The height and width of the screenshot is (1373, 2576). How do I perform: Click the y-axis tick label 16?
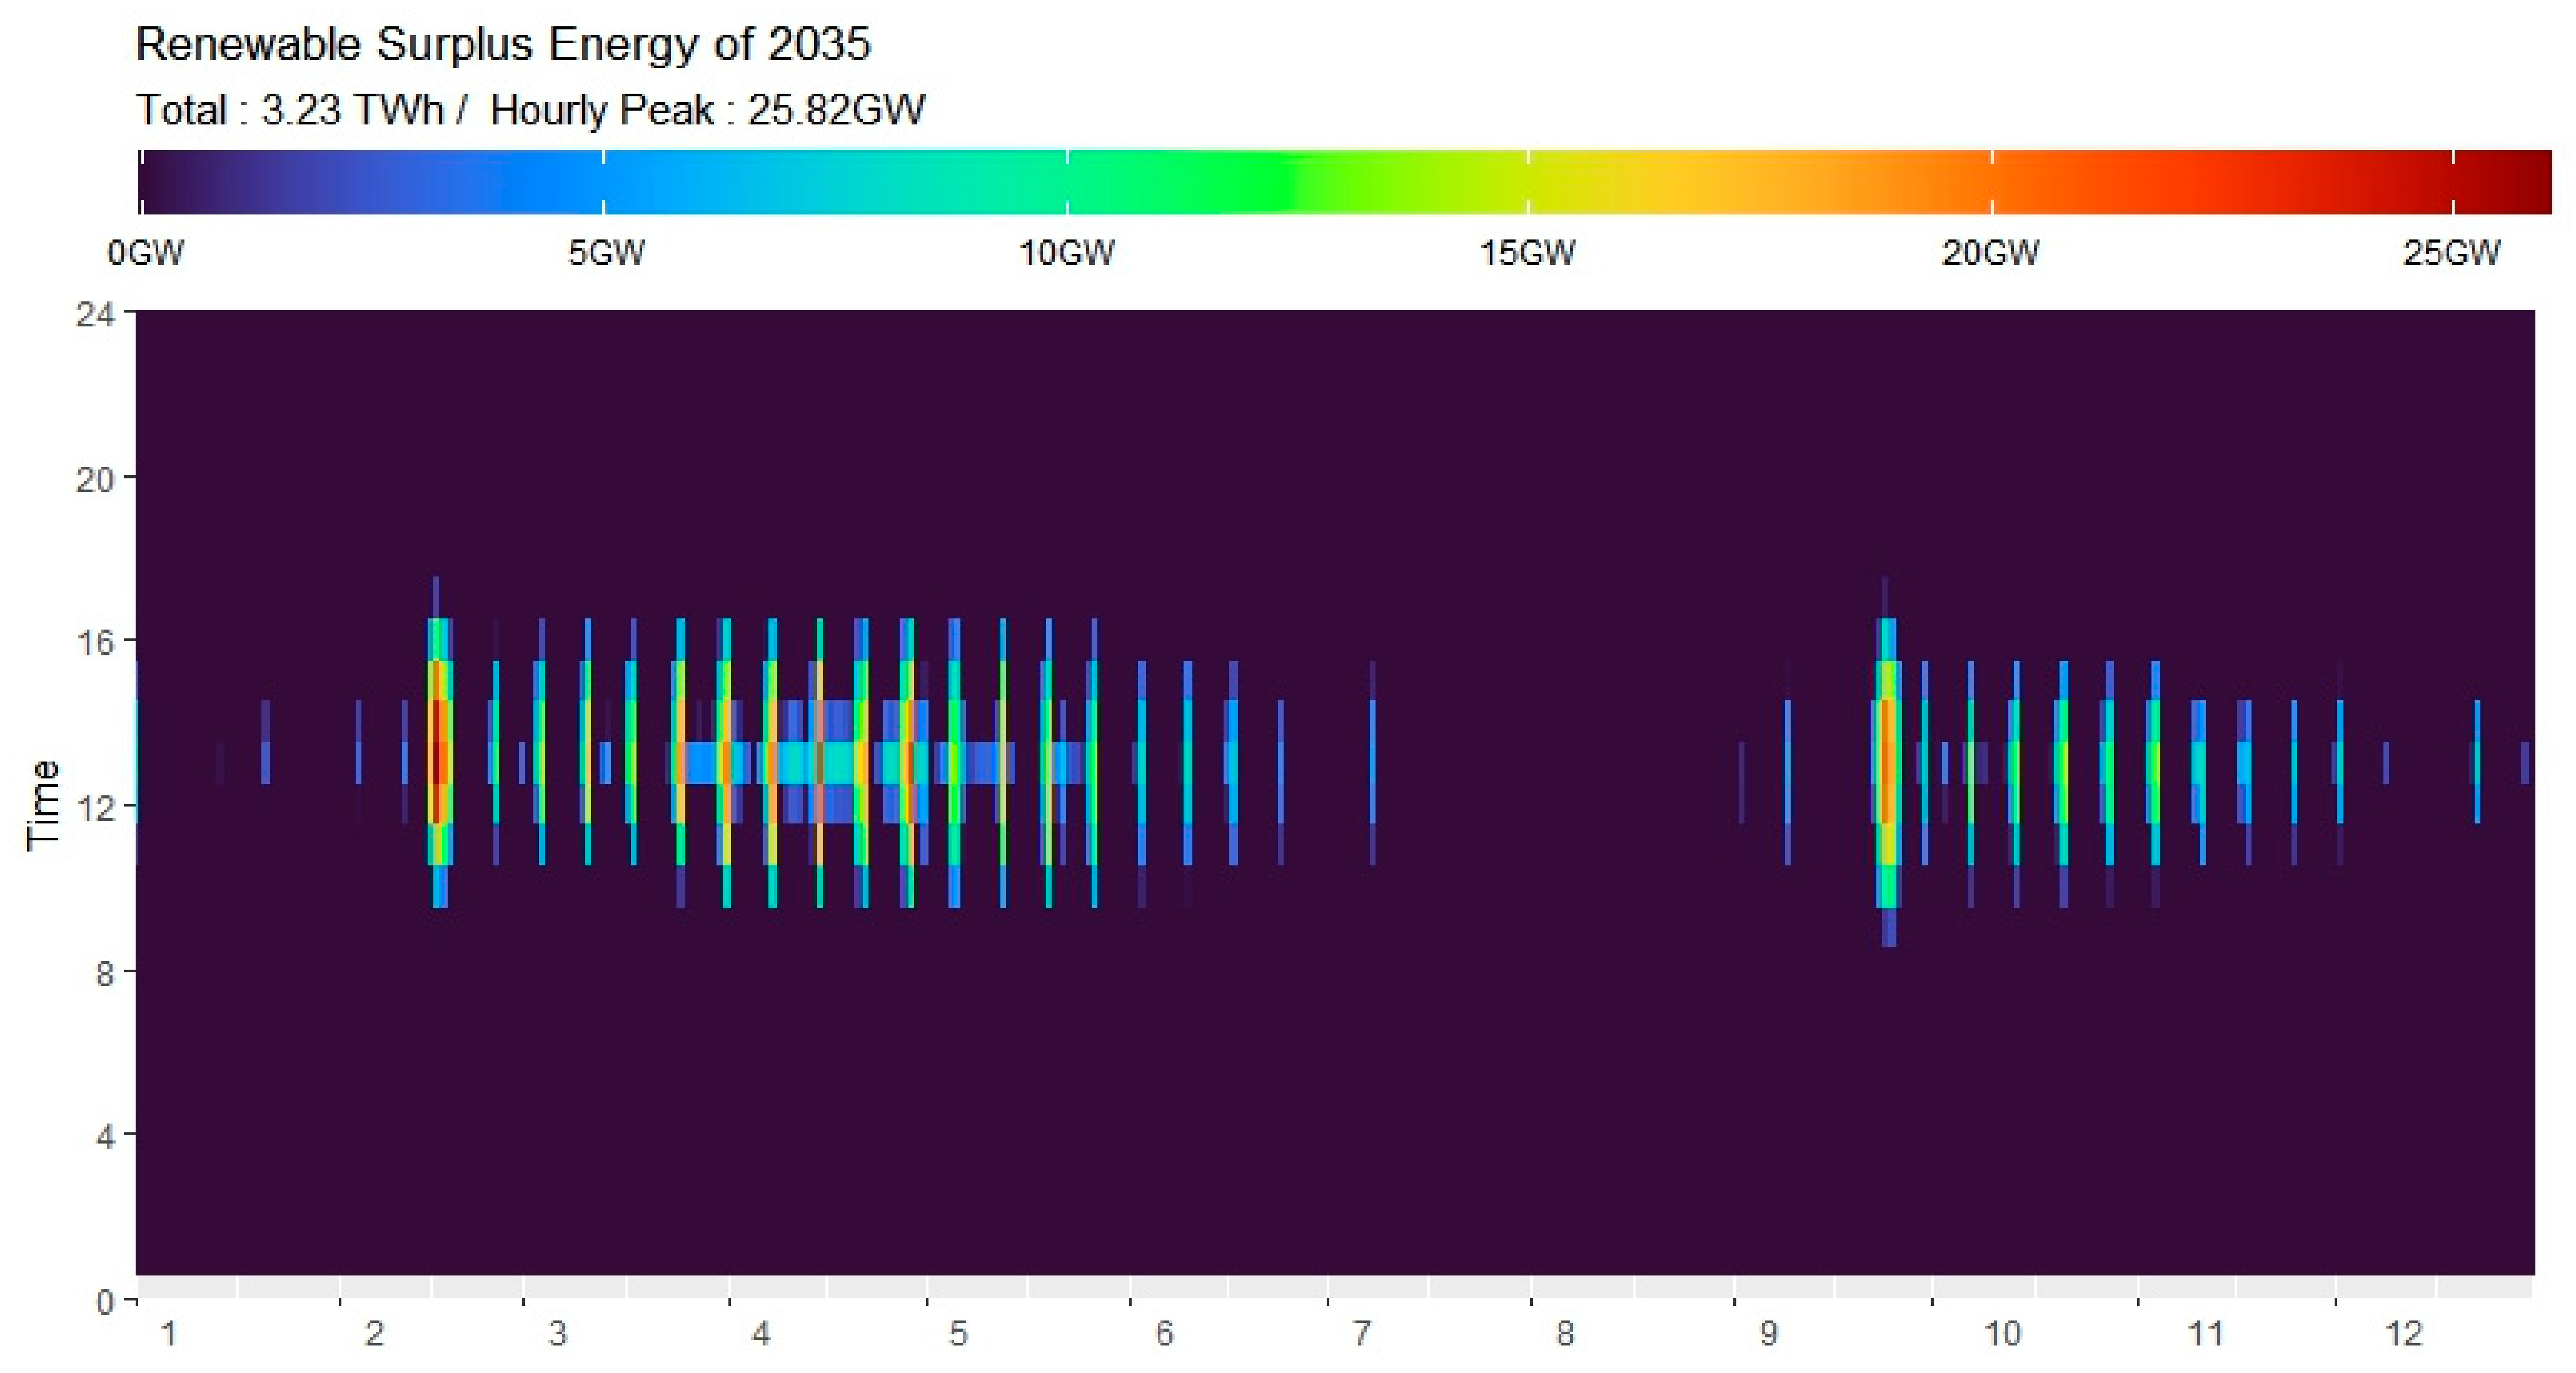point(96,643)
